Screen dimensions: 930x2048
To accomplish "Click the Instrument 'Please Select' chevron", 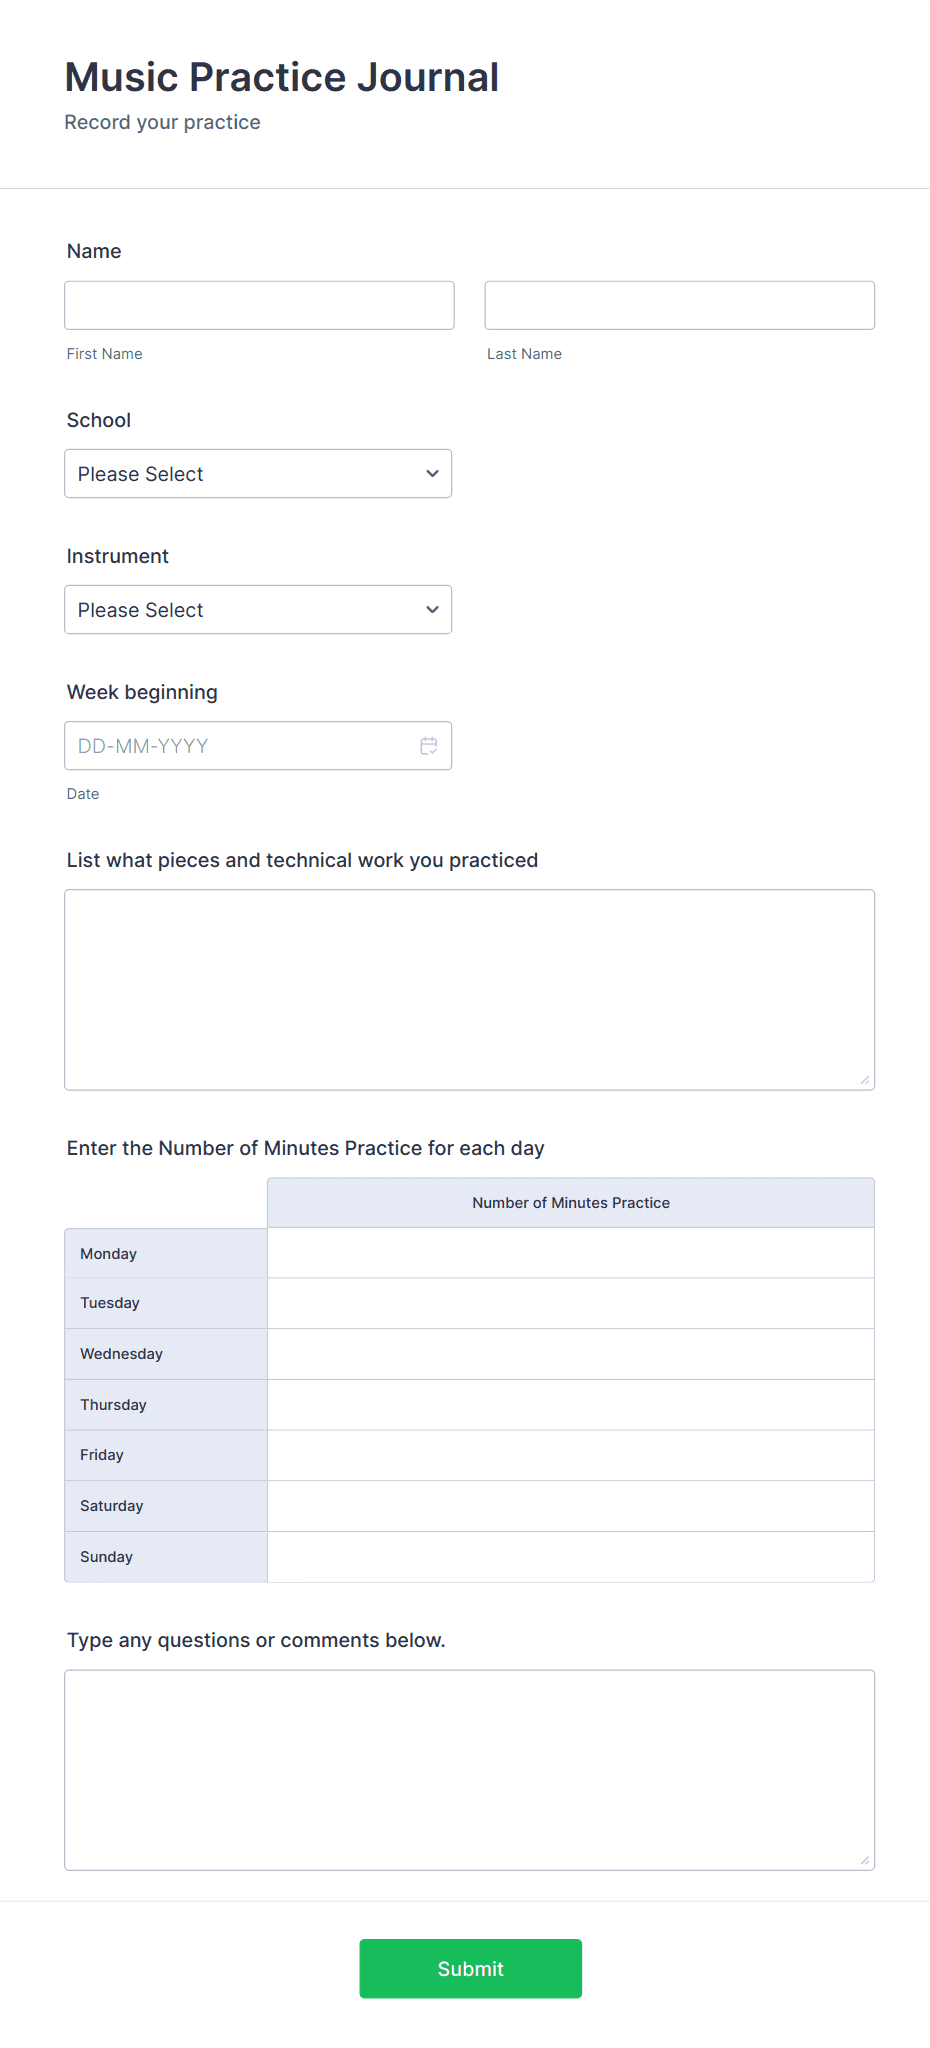I will tap(431, 609).
